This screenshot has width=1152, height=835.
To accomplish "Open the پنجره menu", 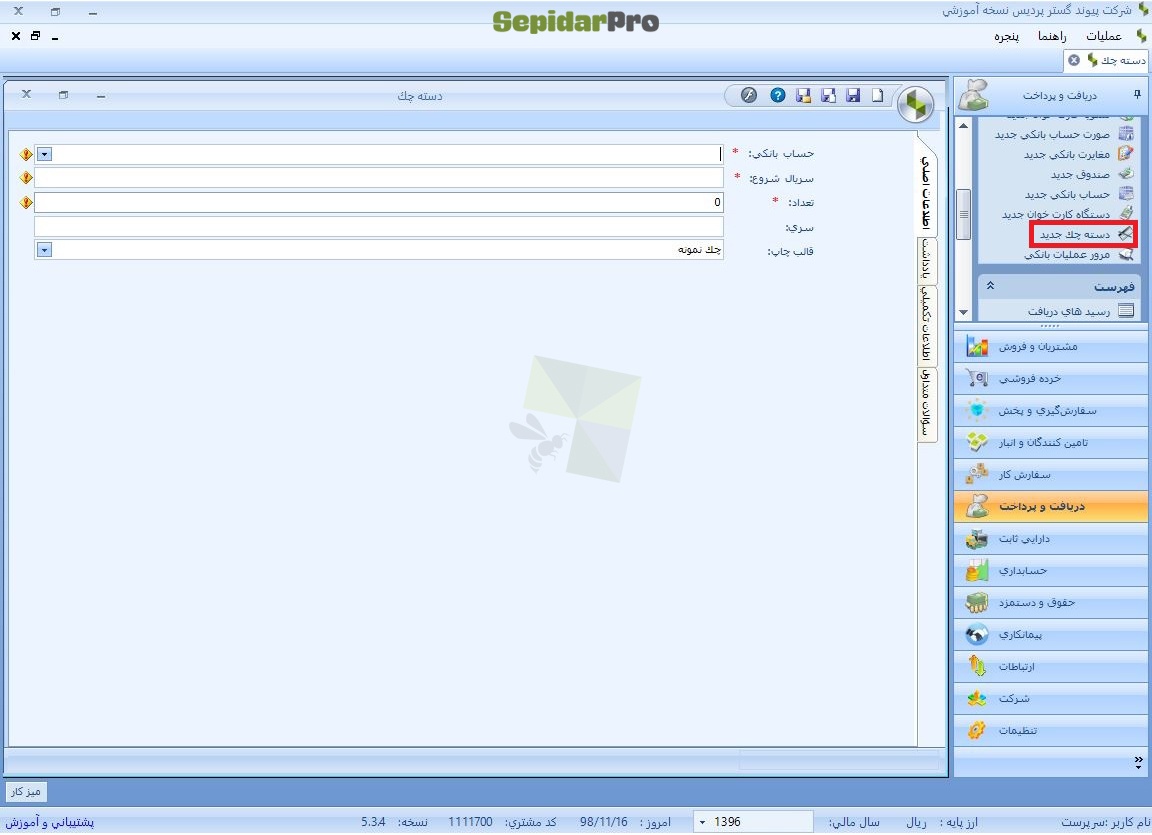I will [1007, 36].
